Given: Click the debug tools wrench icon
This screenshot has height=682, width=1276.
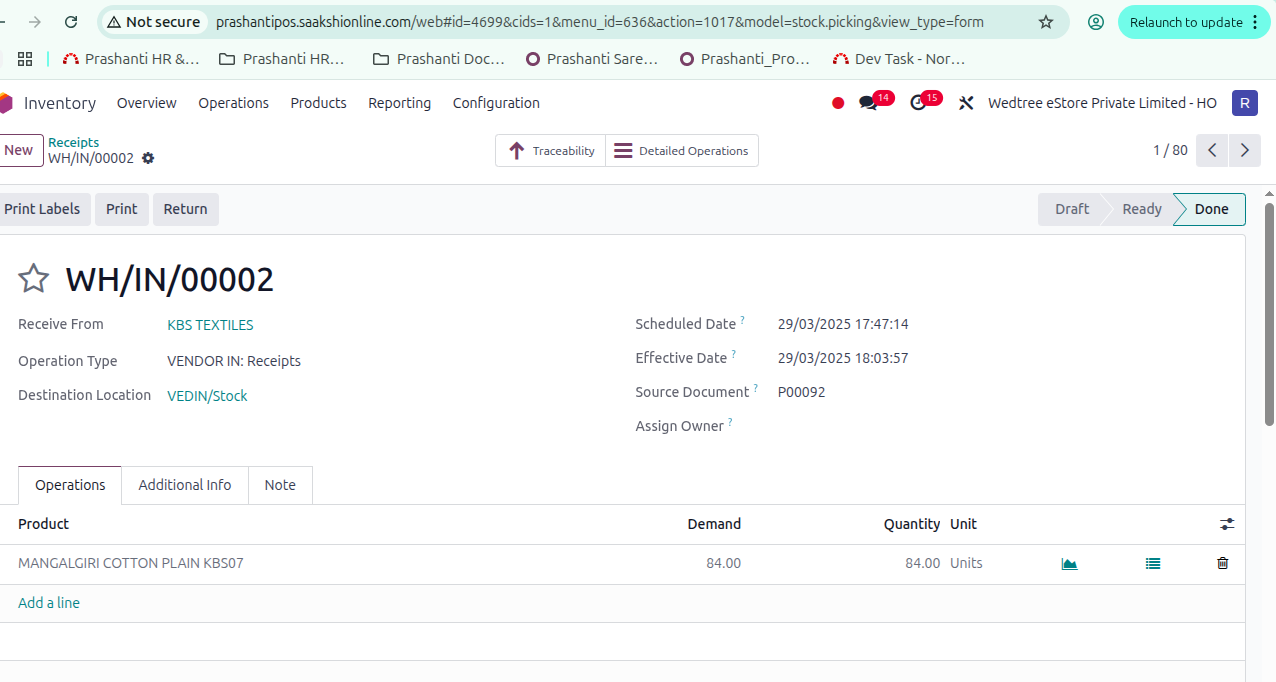Looking at the screenshot, I should [966, 103].
